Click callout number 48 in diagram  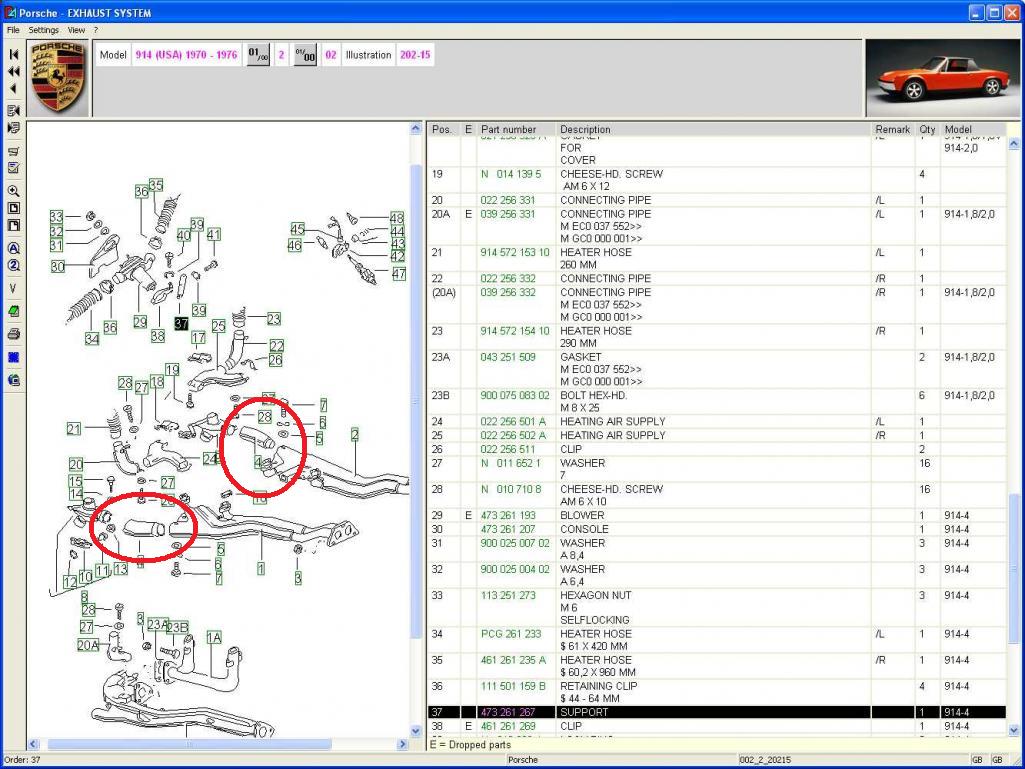coord(397,218)
